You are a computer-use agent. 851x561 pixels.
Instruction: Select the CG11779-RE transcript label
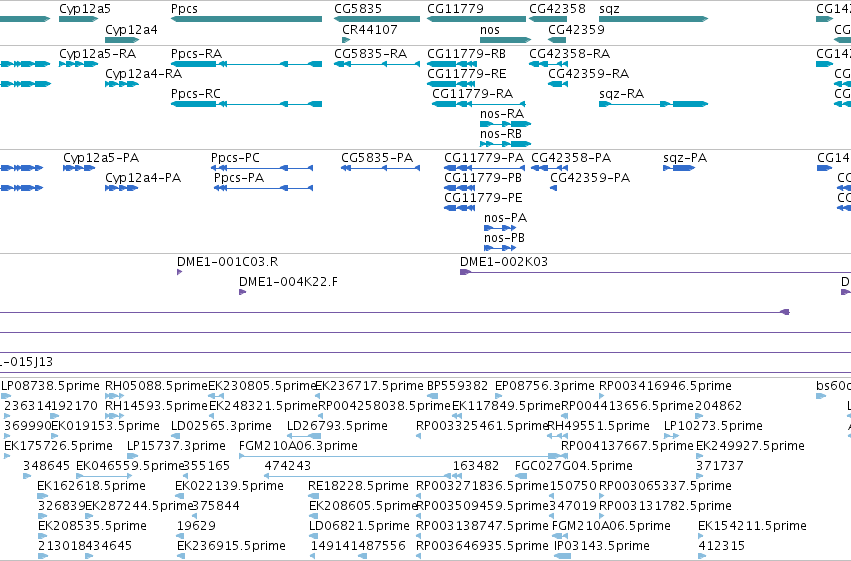click(x=467, y=74)
